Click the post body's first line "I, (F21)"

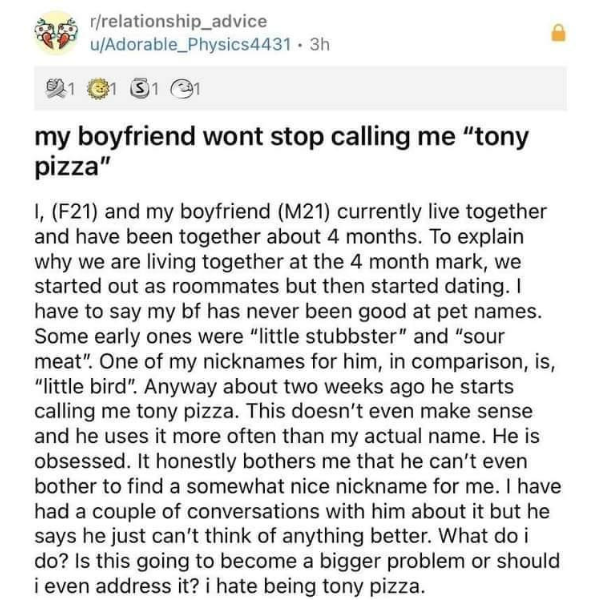point(291,212)
